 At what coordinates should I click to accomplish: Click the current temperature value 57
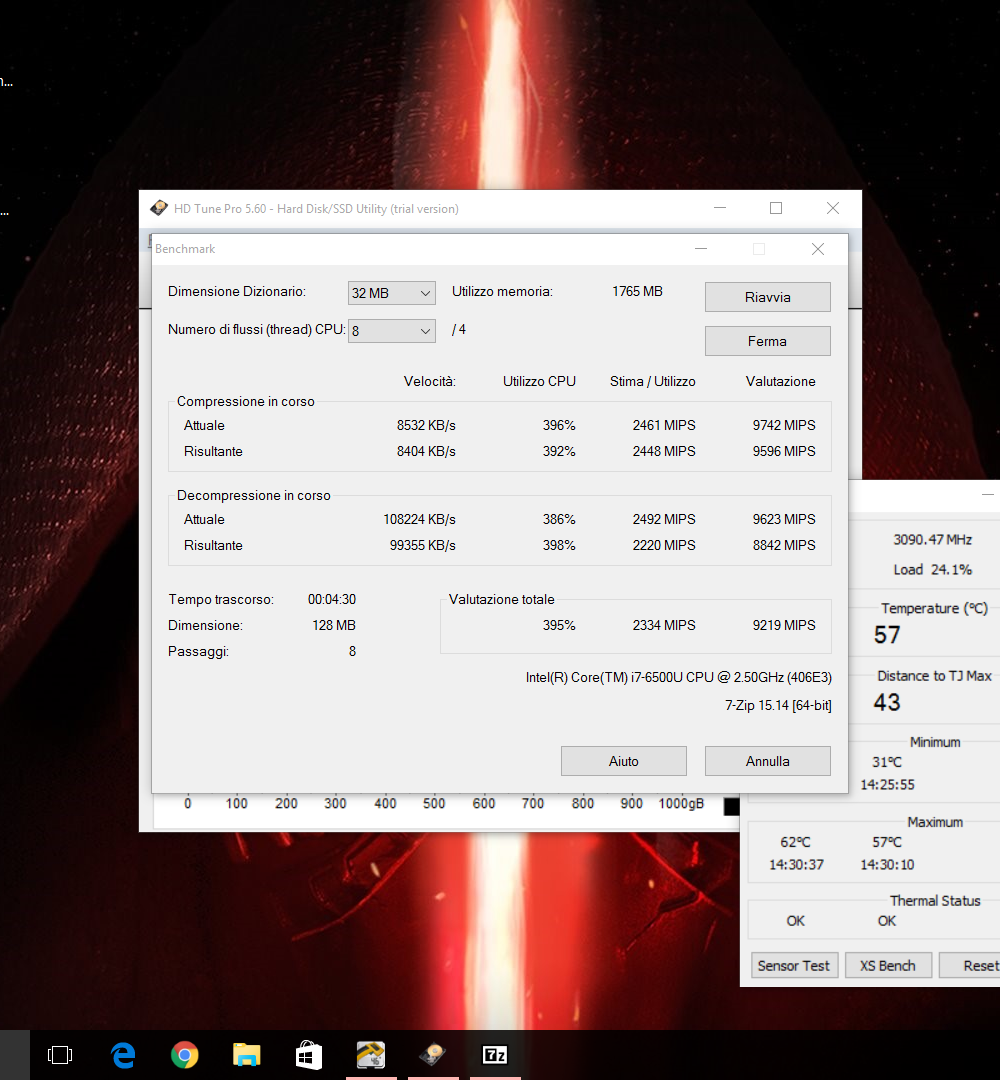[x=887, y=635]
